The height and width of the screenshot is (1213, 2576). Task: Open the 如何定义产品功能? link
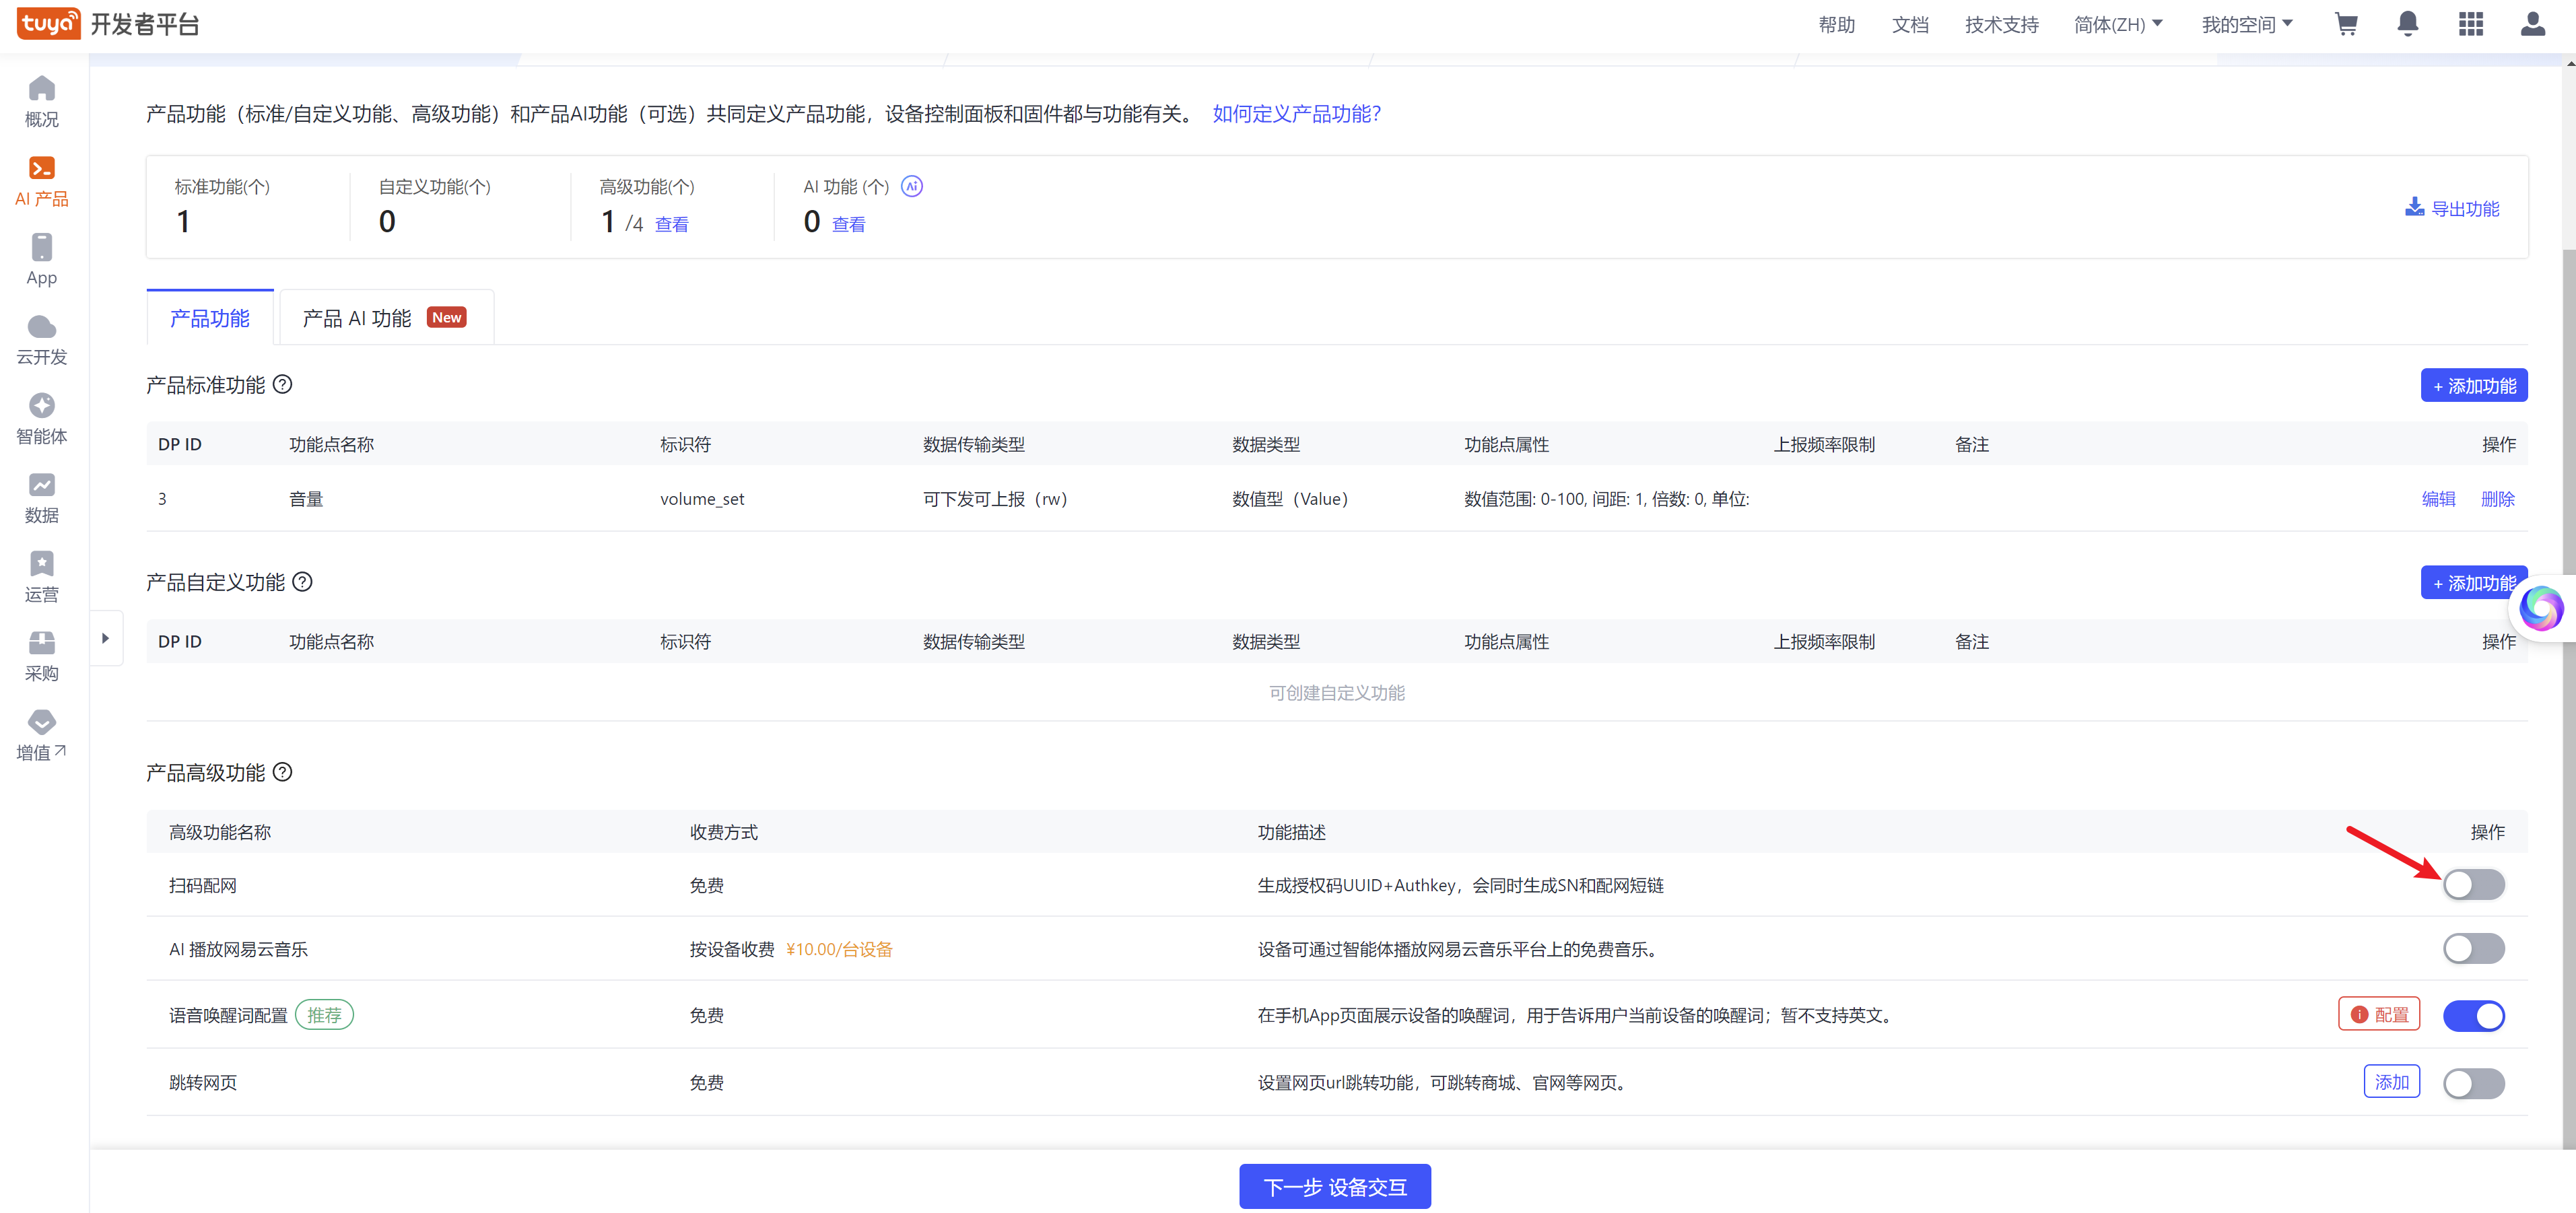coord(1296,114)
